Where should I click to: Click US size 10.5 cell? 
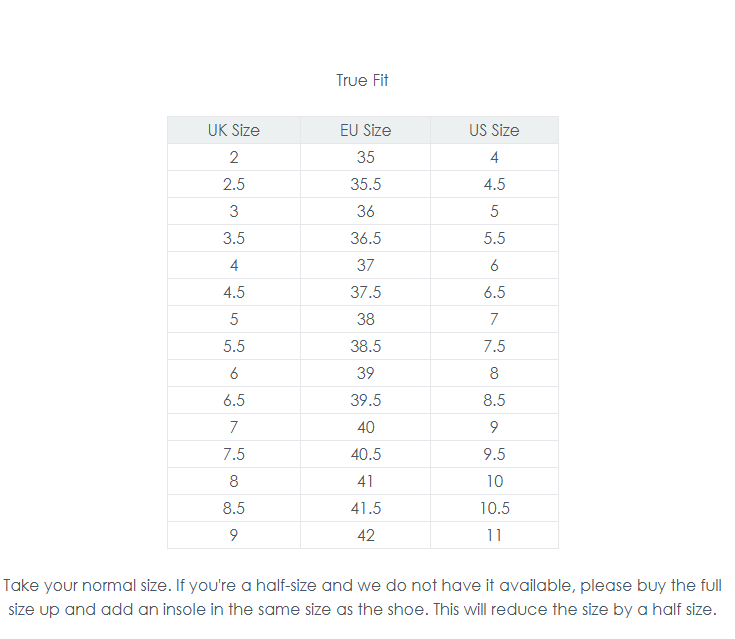[494, 508]
